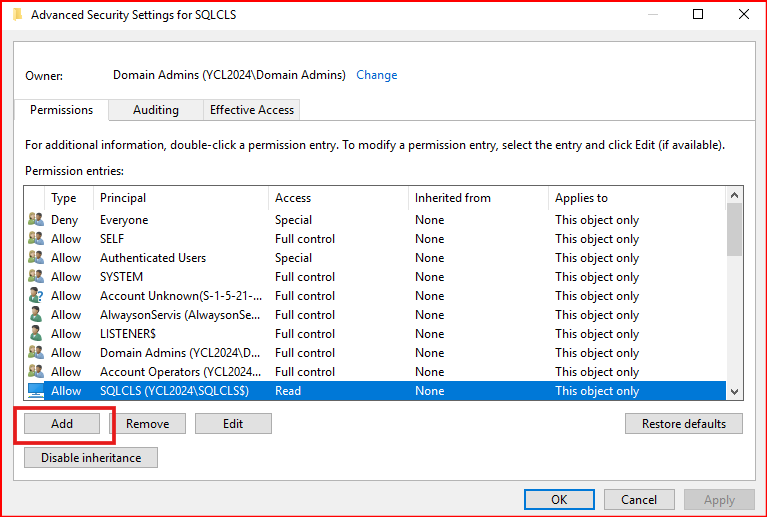Open the Effective Access tab
767x517 pixels.
252,110
